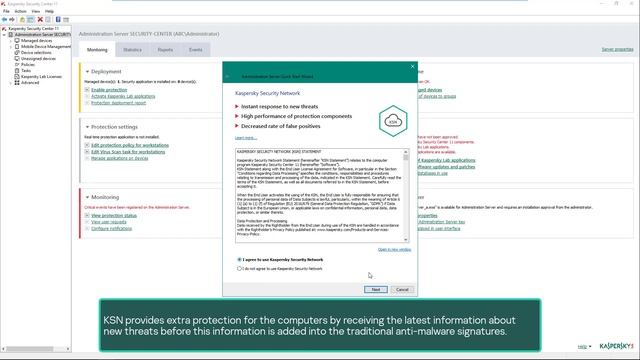Open the Help dropdown beside the Kaspersky logo

(x=584, y=347)
